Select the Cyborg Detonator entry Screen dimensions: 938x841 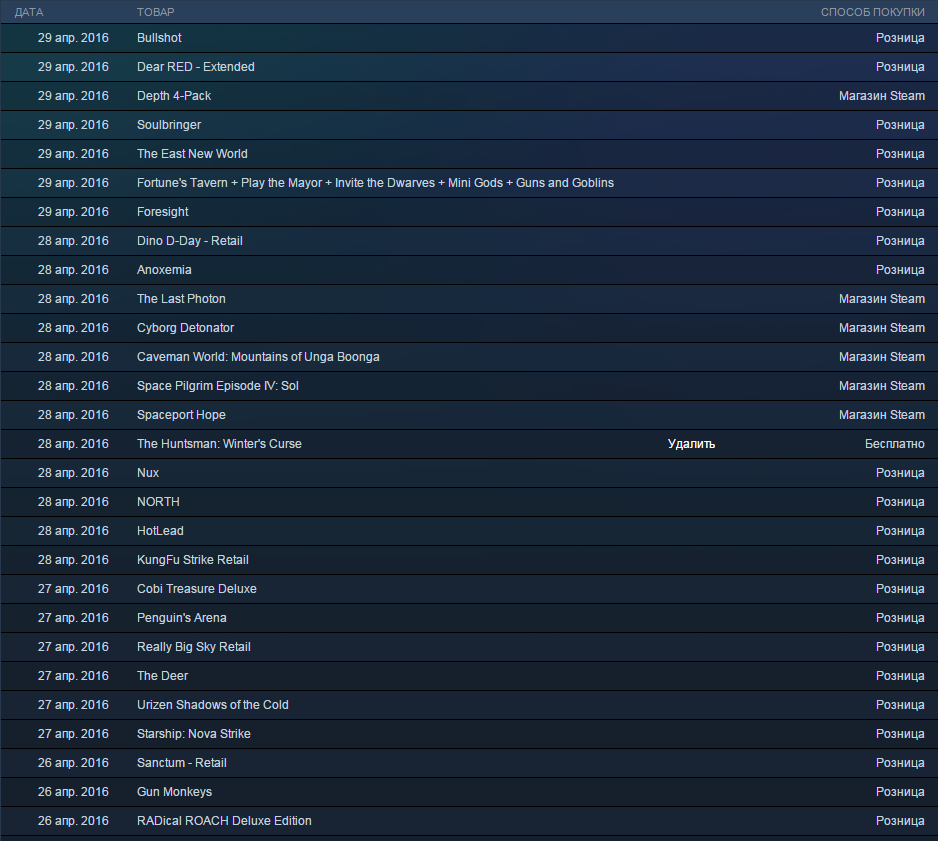(185, 328)
